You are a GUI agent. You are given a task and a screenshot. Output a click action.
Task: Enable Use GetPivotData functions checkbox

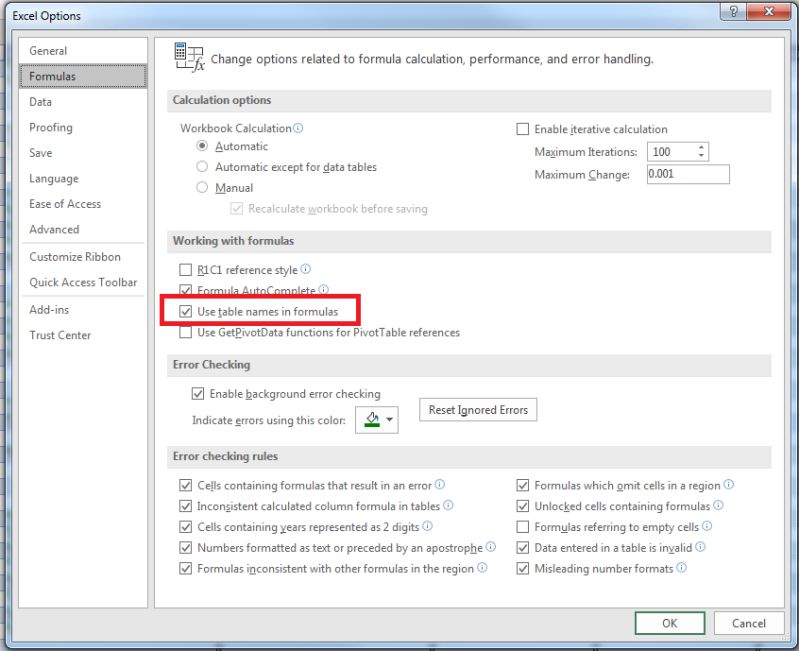(x=185, y=332)
